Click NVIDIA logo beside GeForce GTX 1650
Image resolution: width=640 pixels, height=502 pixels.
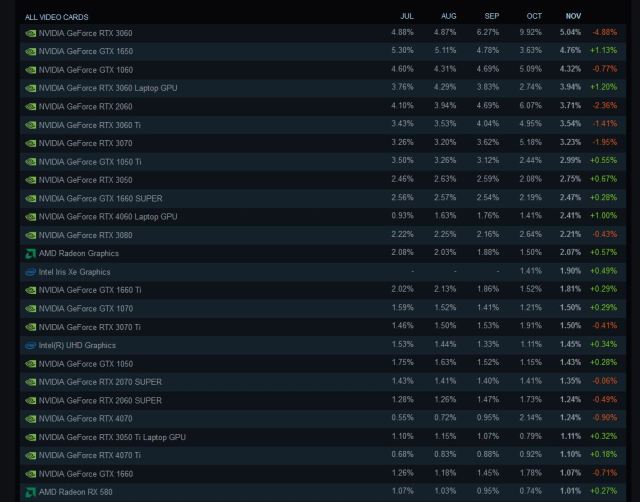click(x=31, y=51)
